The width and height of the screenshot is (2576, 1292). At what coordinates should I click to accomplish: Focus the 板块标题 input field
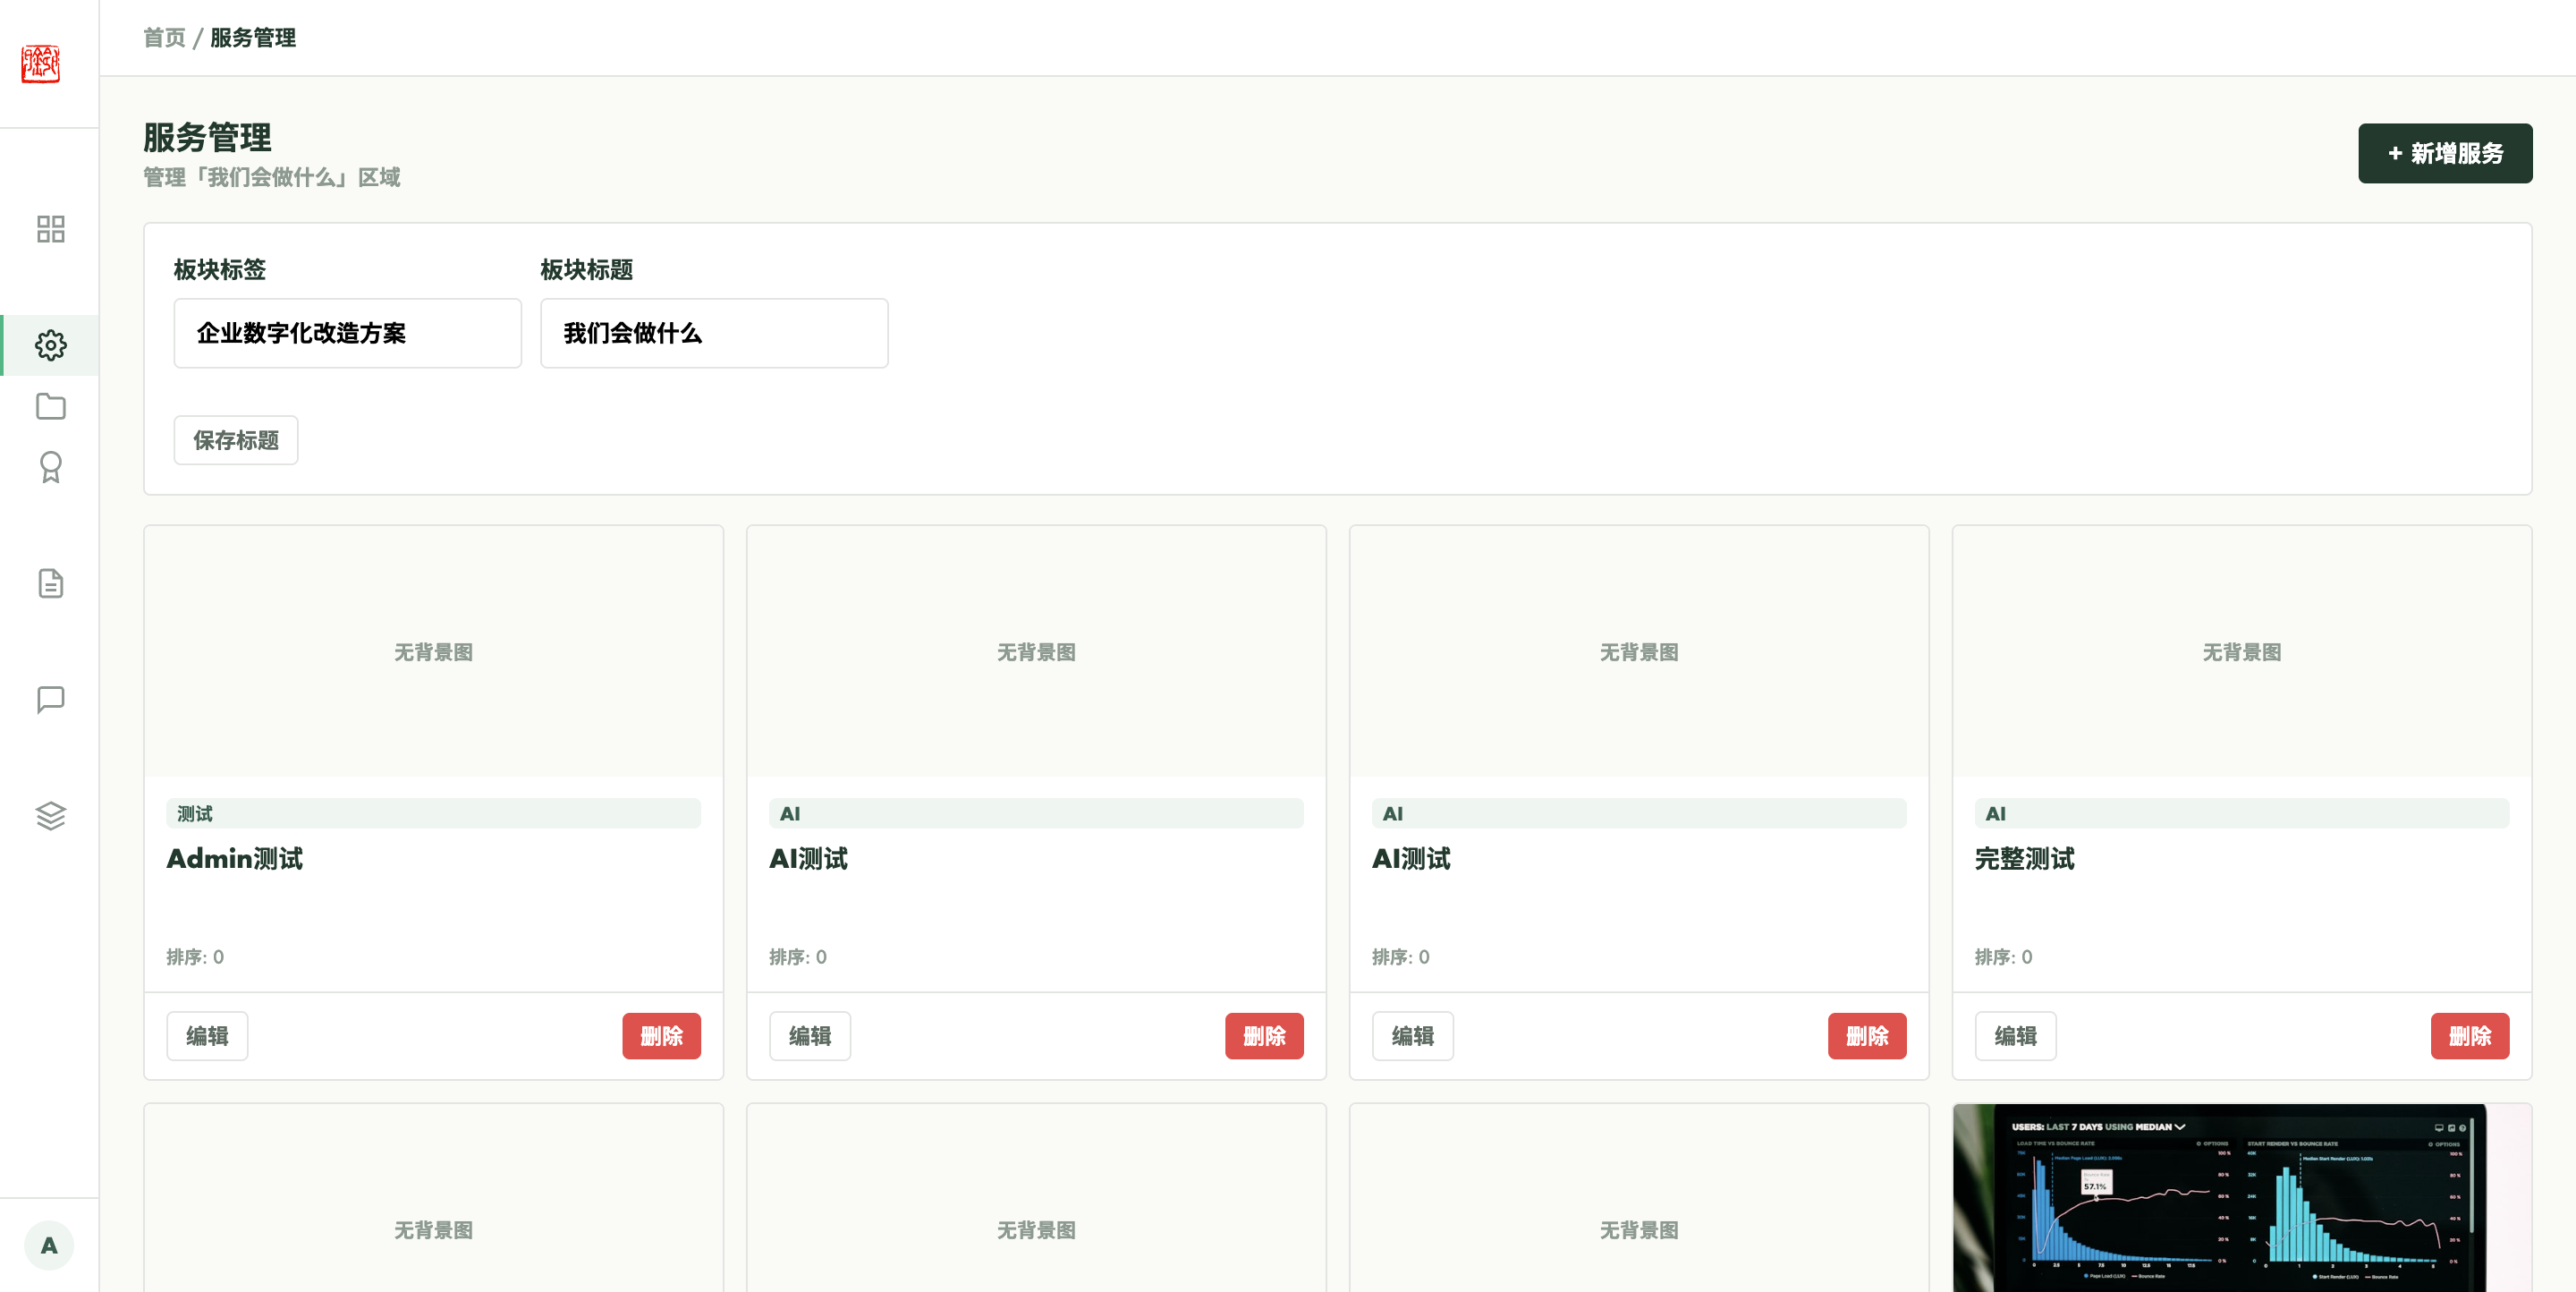(714, 333)
